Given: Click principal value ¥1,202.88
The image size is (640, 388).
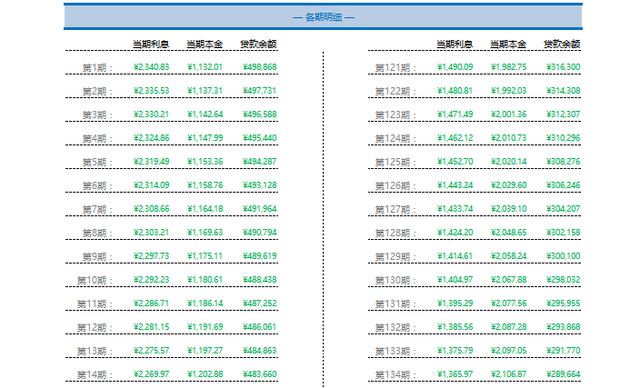Looking at the screenshot, I should click(205, 375).
